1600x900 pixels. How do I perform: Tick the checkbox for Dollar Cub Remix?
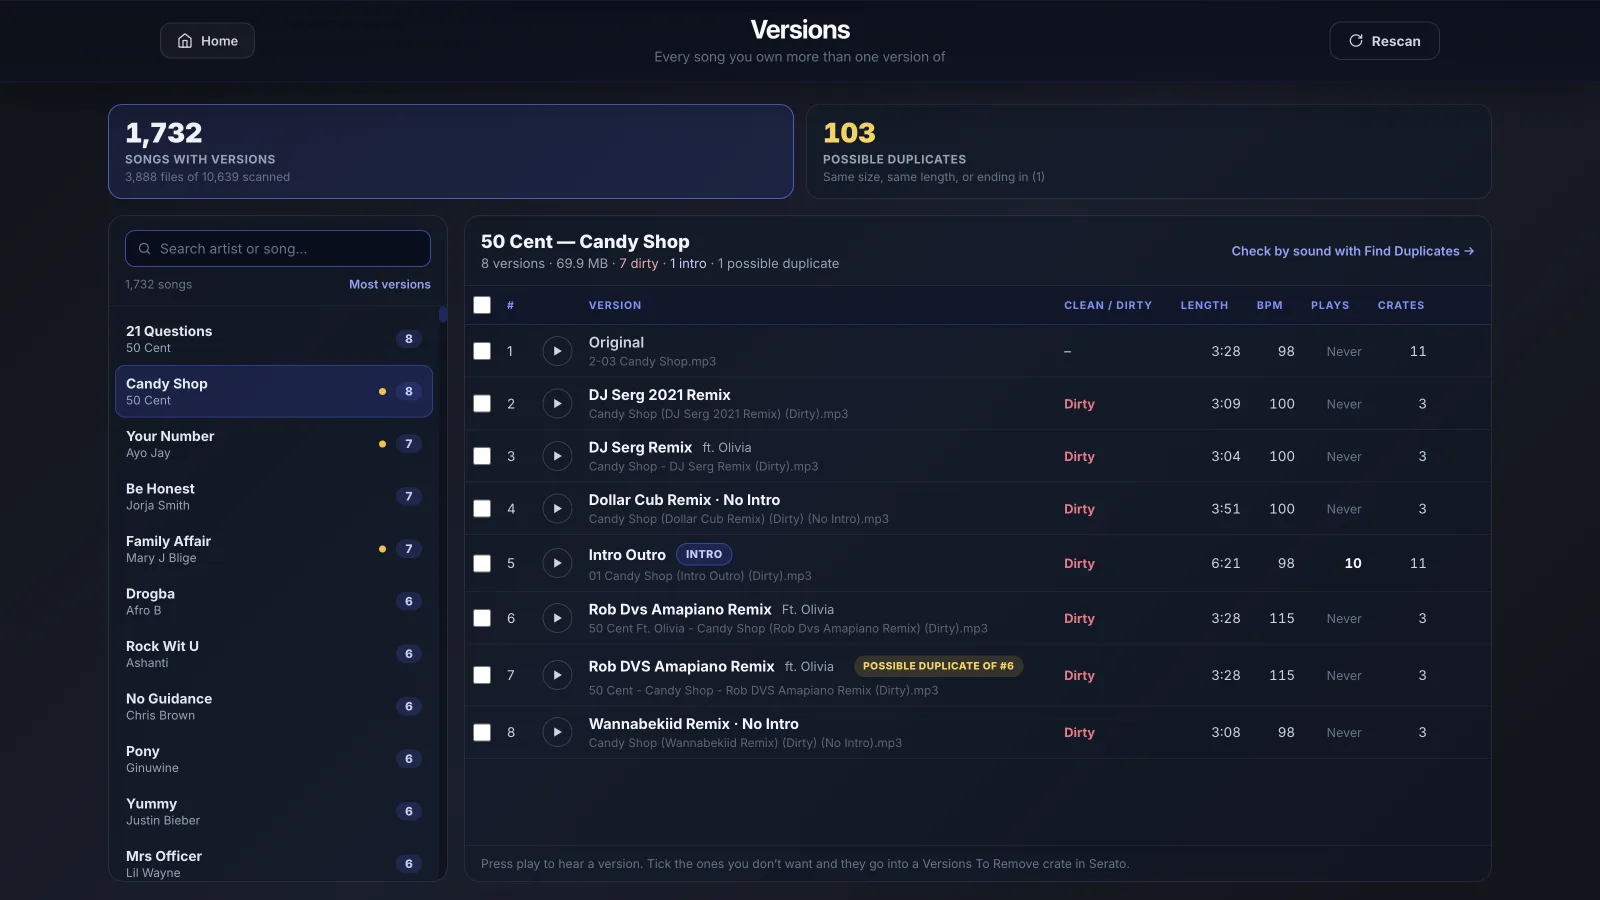click(x=482, y=509)
